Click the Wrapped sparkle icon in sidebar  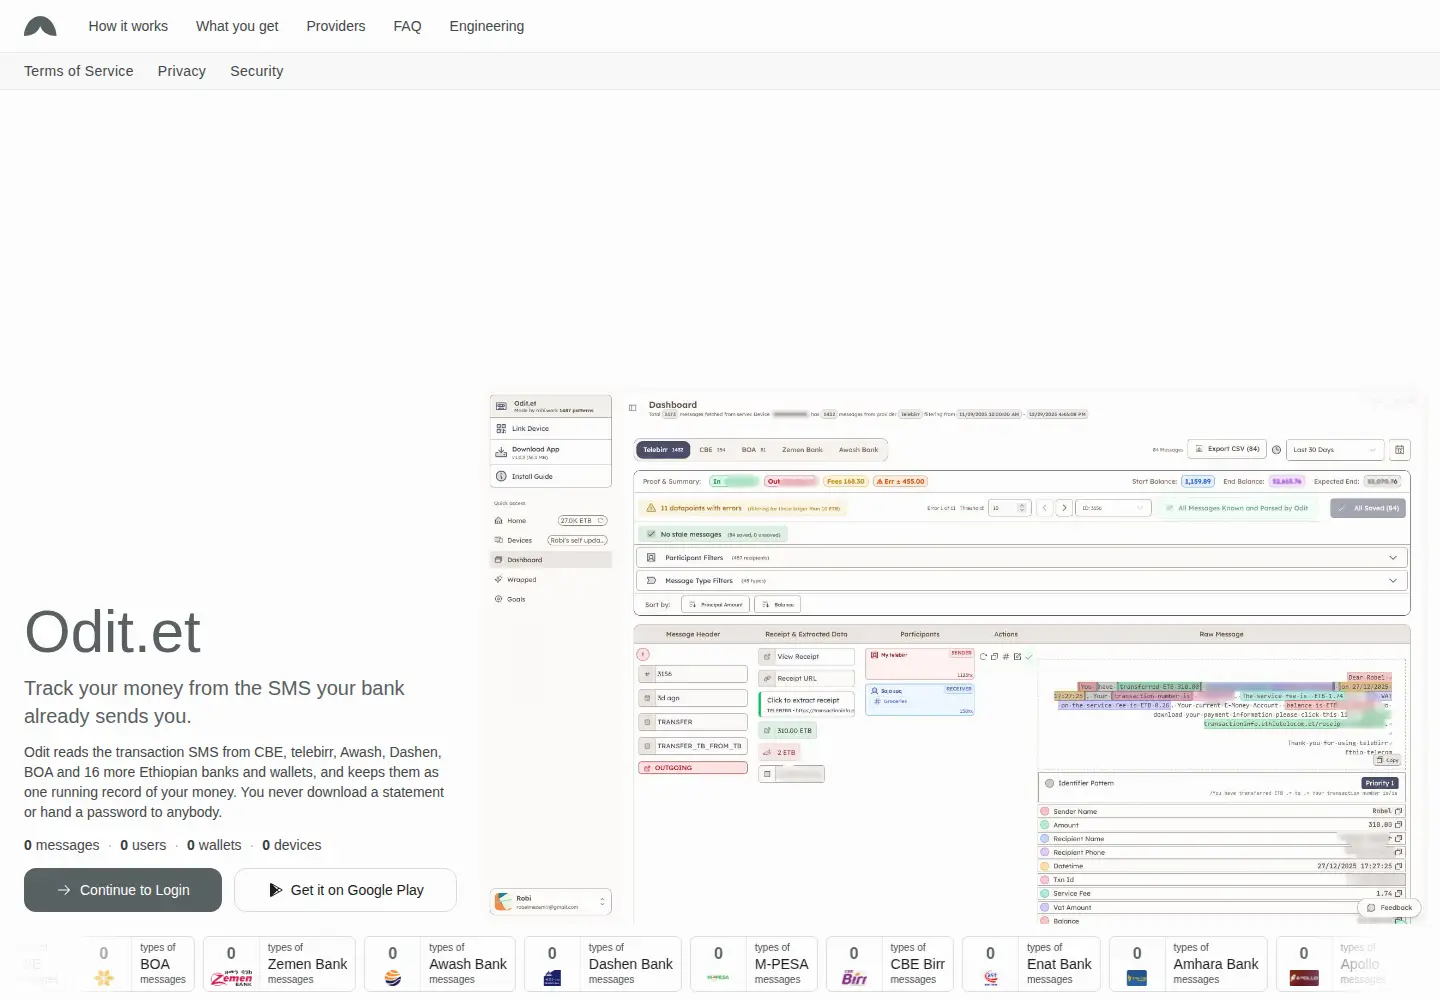click(x=498, y=580)
